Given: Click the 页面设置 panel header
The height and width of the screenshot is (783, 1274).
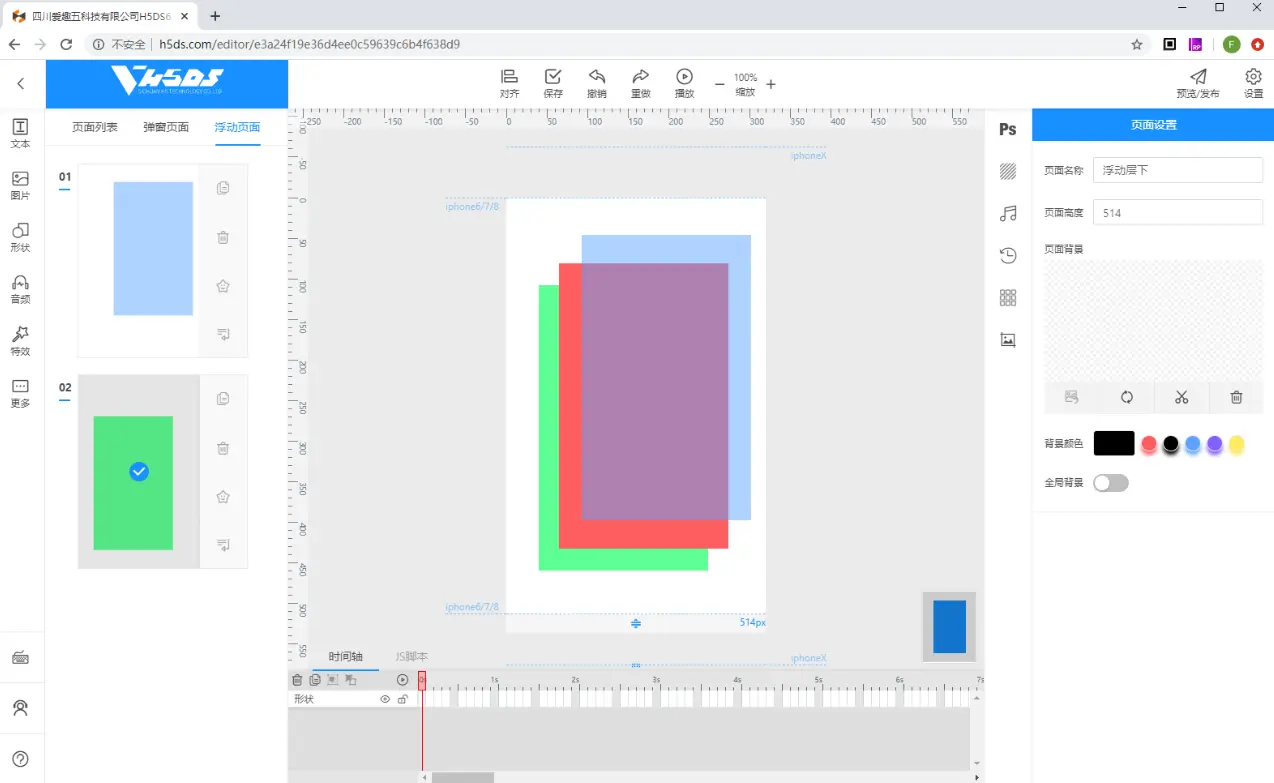Looking at the screenshot, I should [1153, 125].
